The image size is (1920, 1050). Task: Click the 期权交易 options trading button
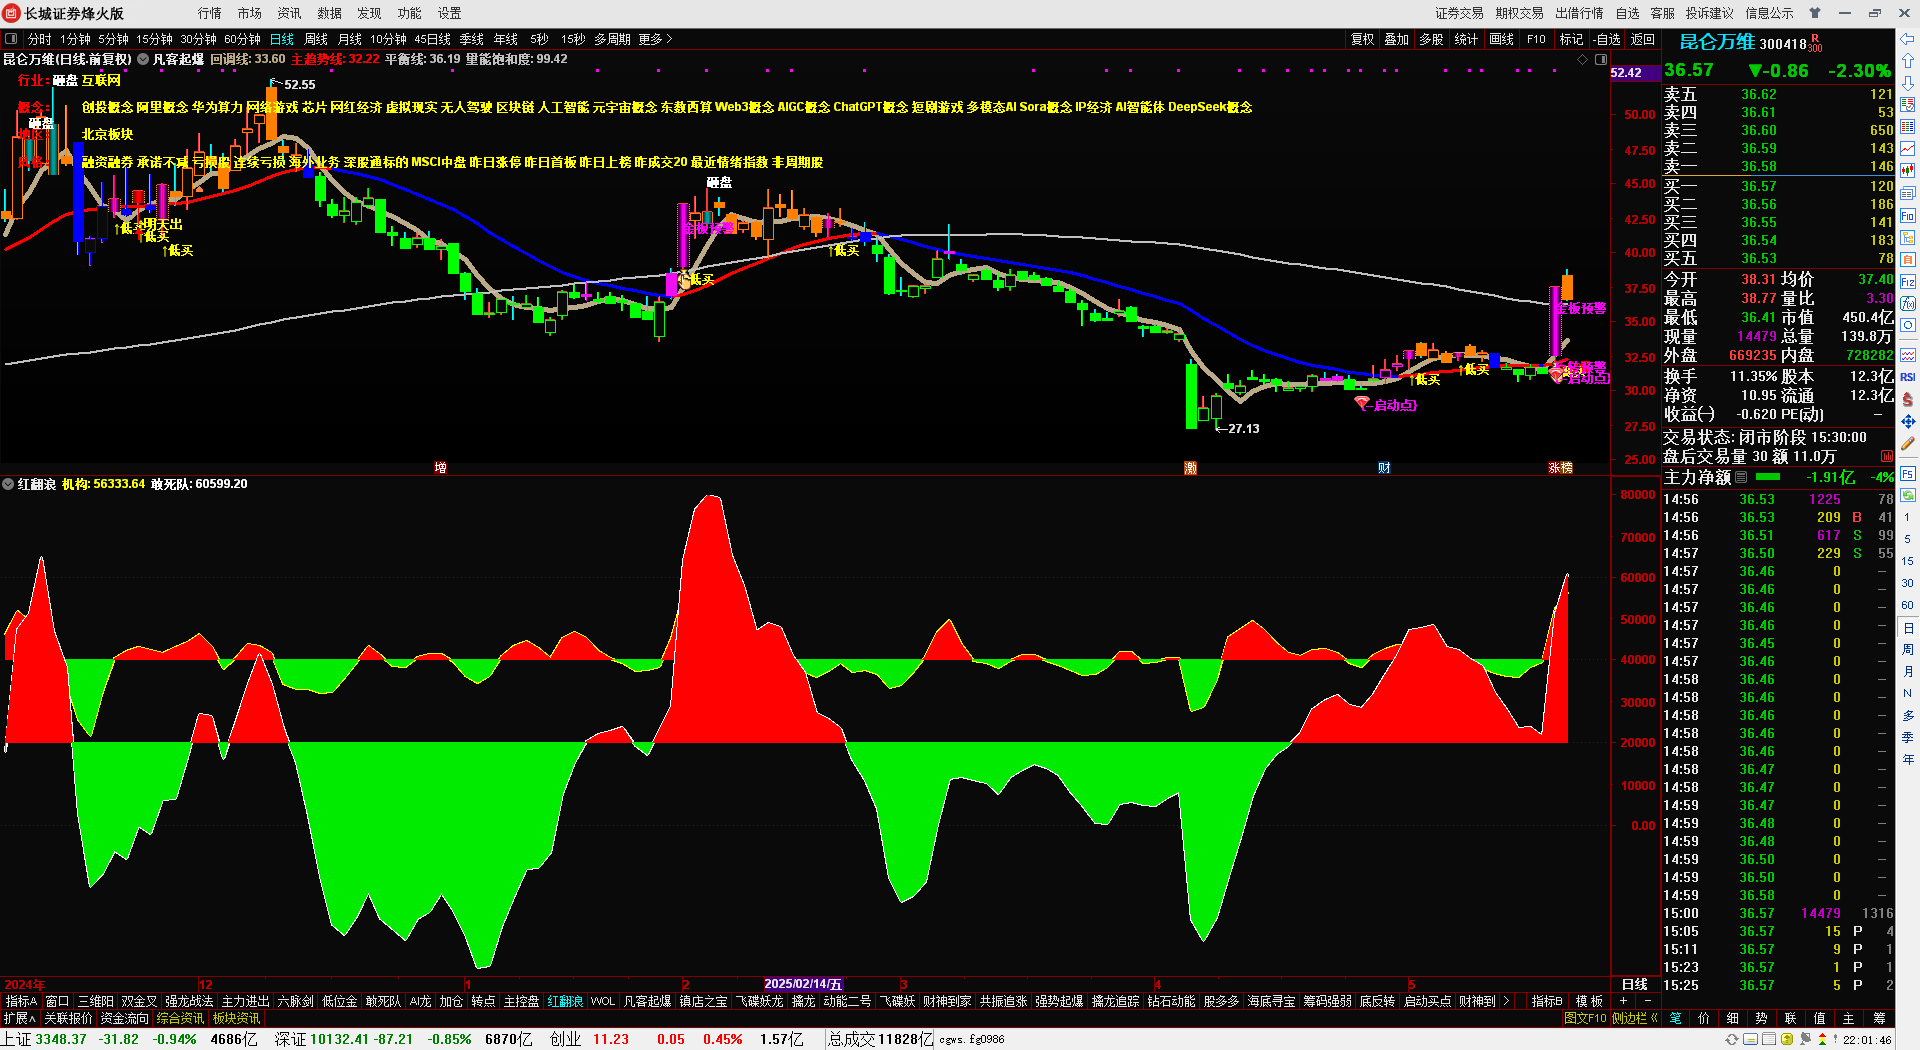(1520, 13)
